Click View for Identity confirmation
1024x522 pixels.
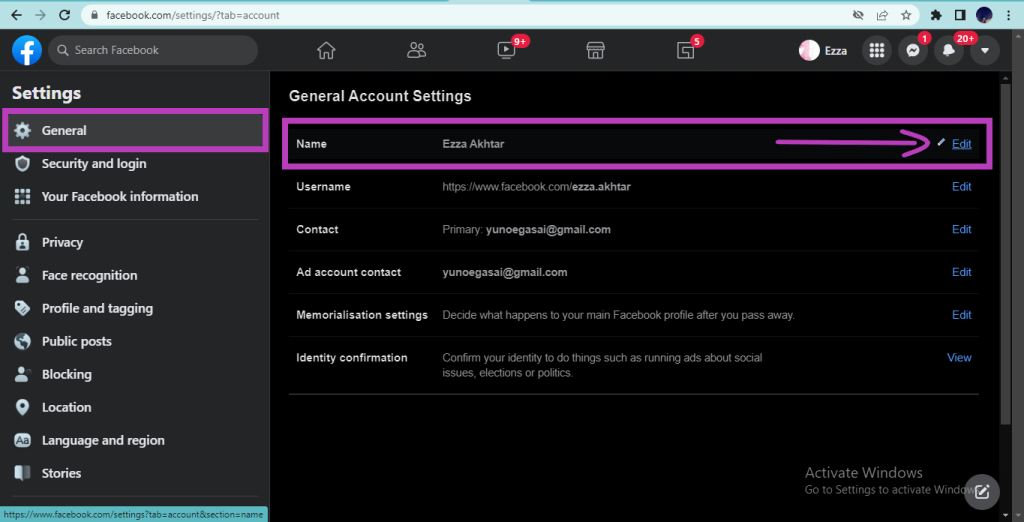[x=959, y=358]
